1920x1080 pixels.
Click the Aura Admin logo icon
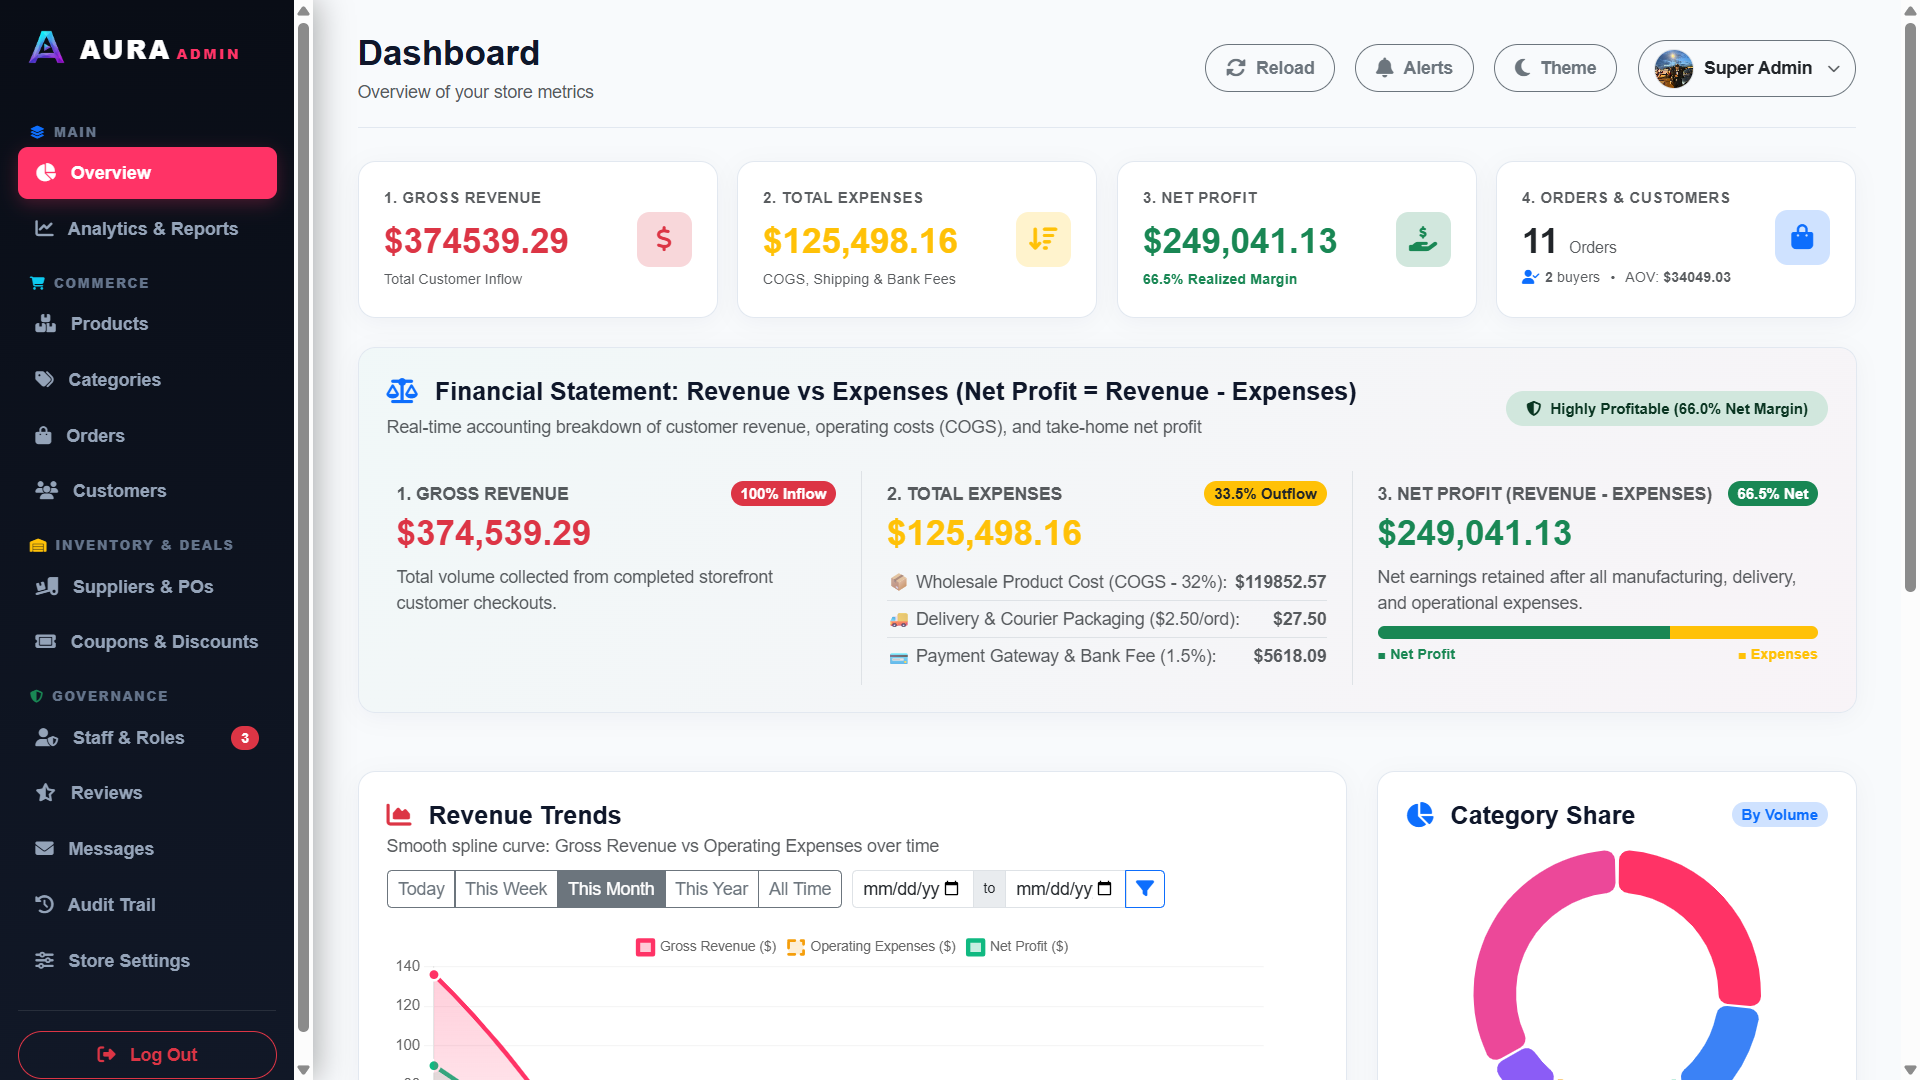coord(46,47)
